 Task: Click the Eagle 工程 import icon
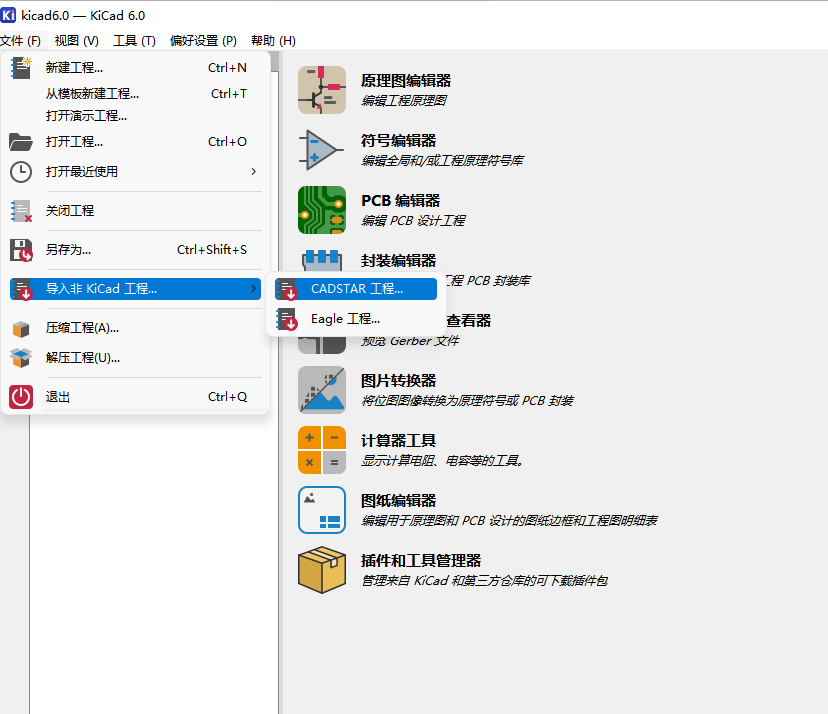287,319
